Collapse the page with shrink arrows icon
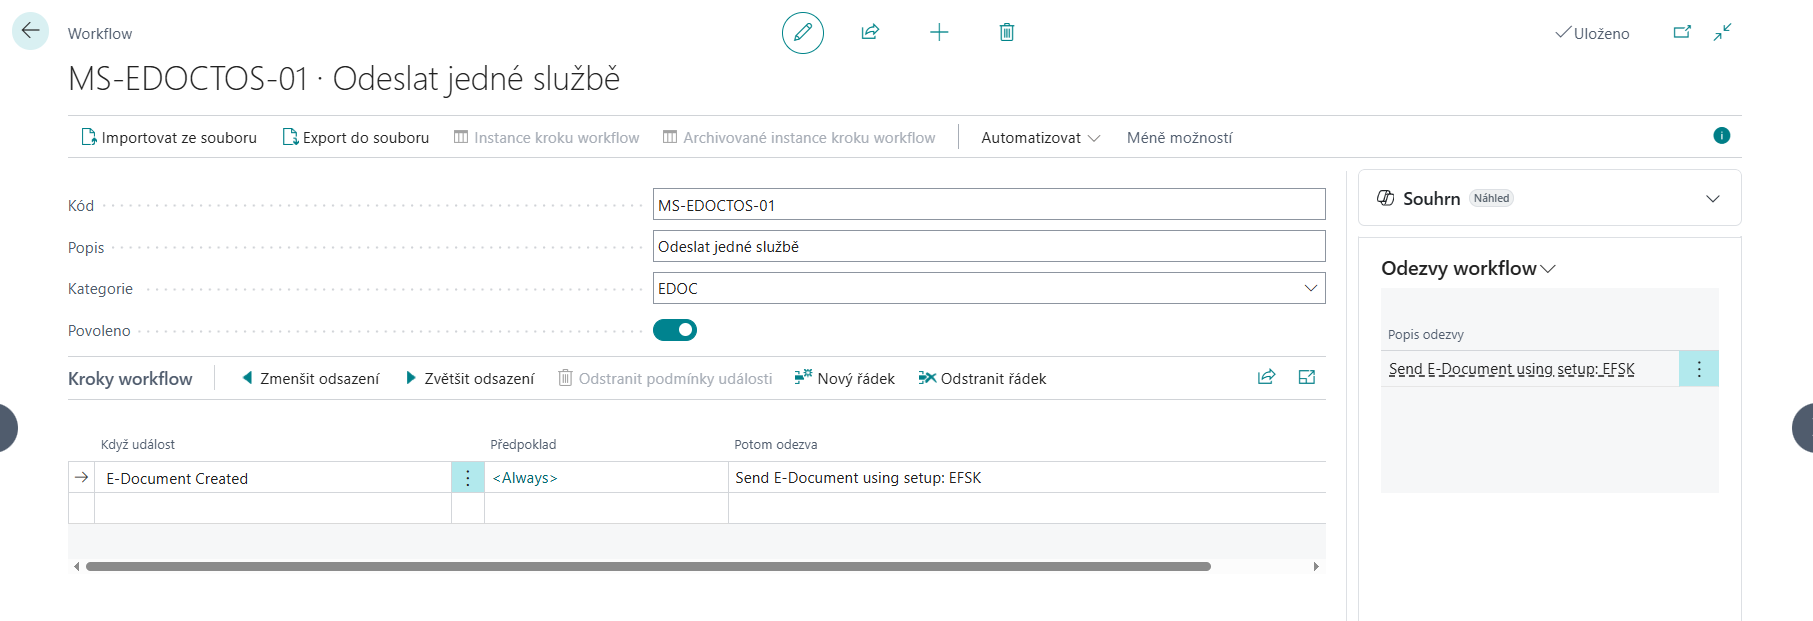 click(1722, 32)
